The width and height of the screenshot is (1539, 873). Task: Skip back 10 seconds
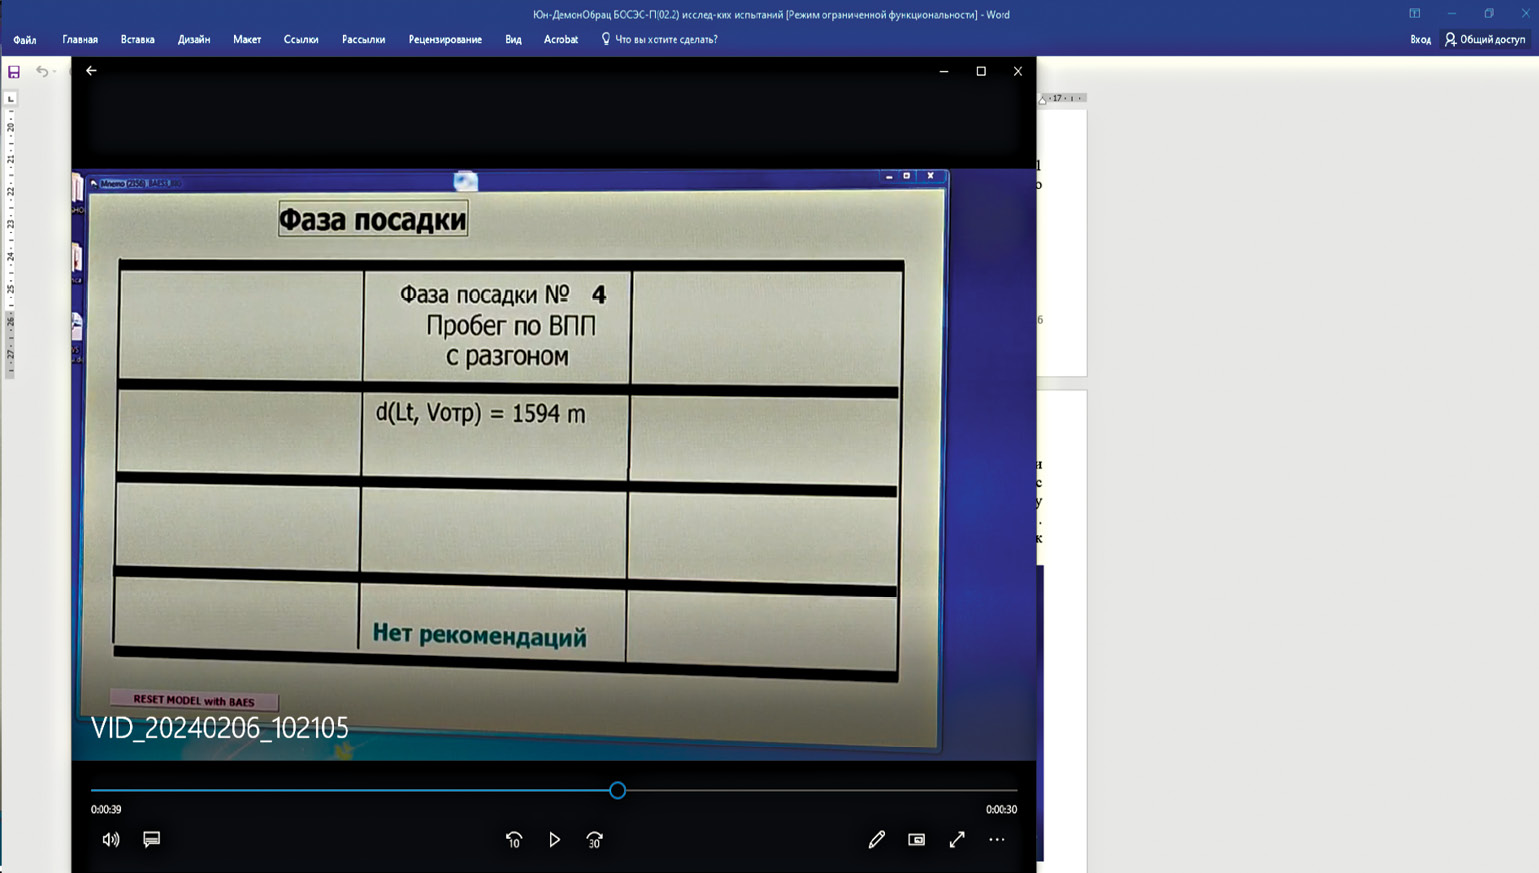[514, 840]
